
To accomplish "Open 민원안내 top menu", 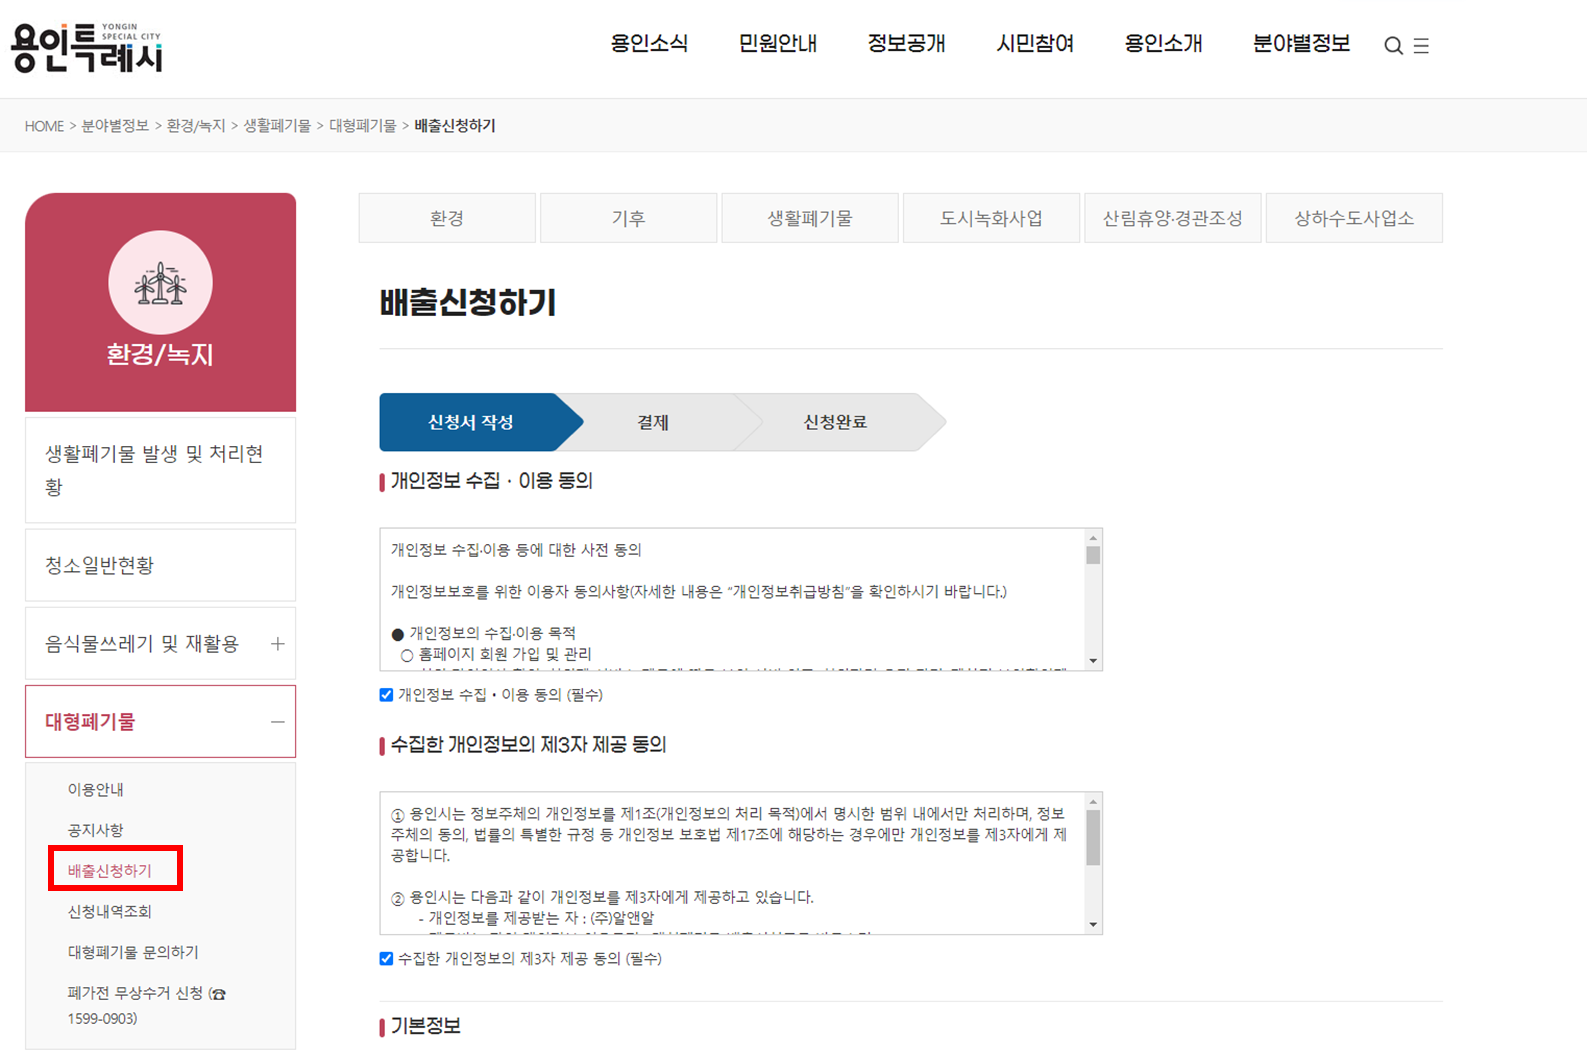I will pos(778,44).
